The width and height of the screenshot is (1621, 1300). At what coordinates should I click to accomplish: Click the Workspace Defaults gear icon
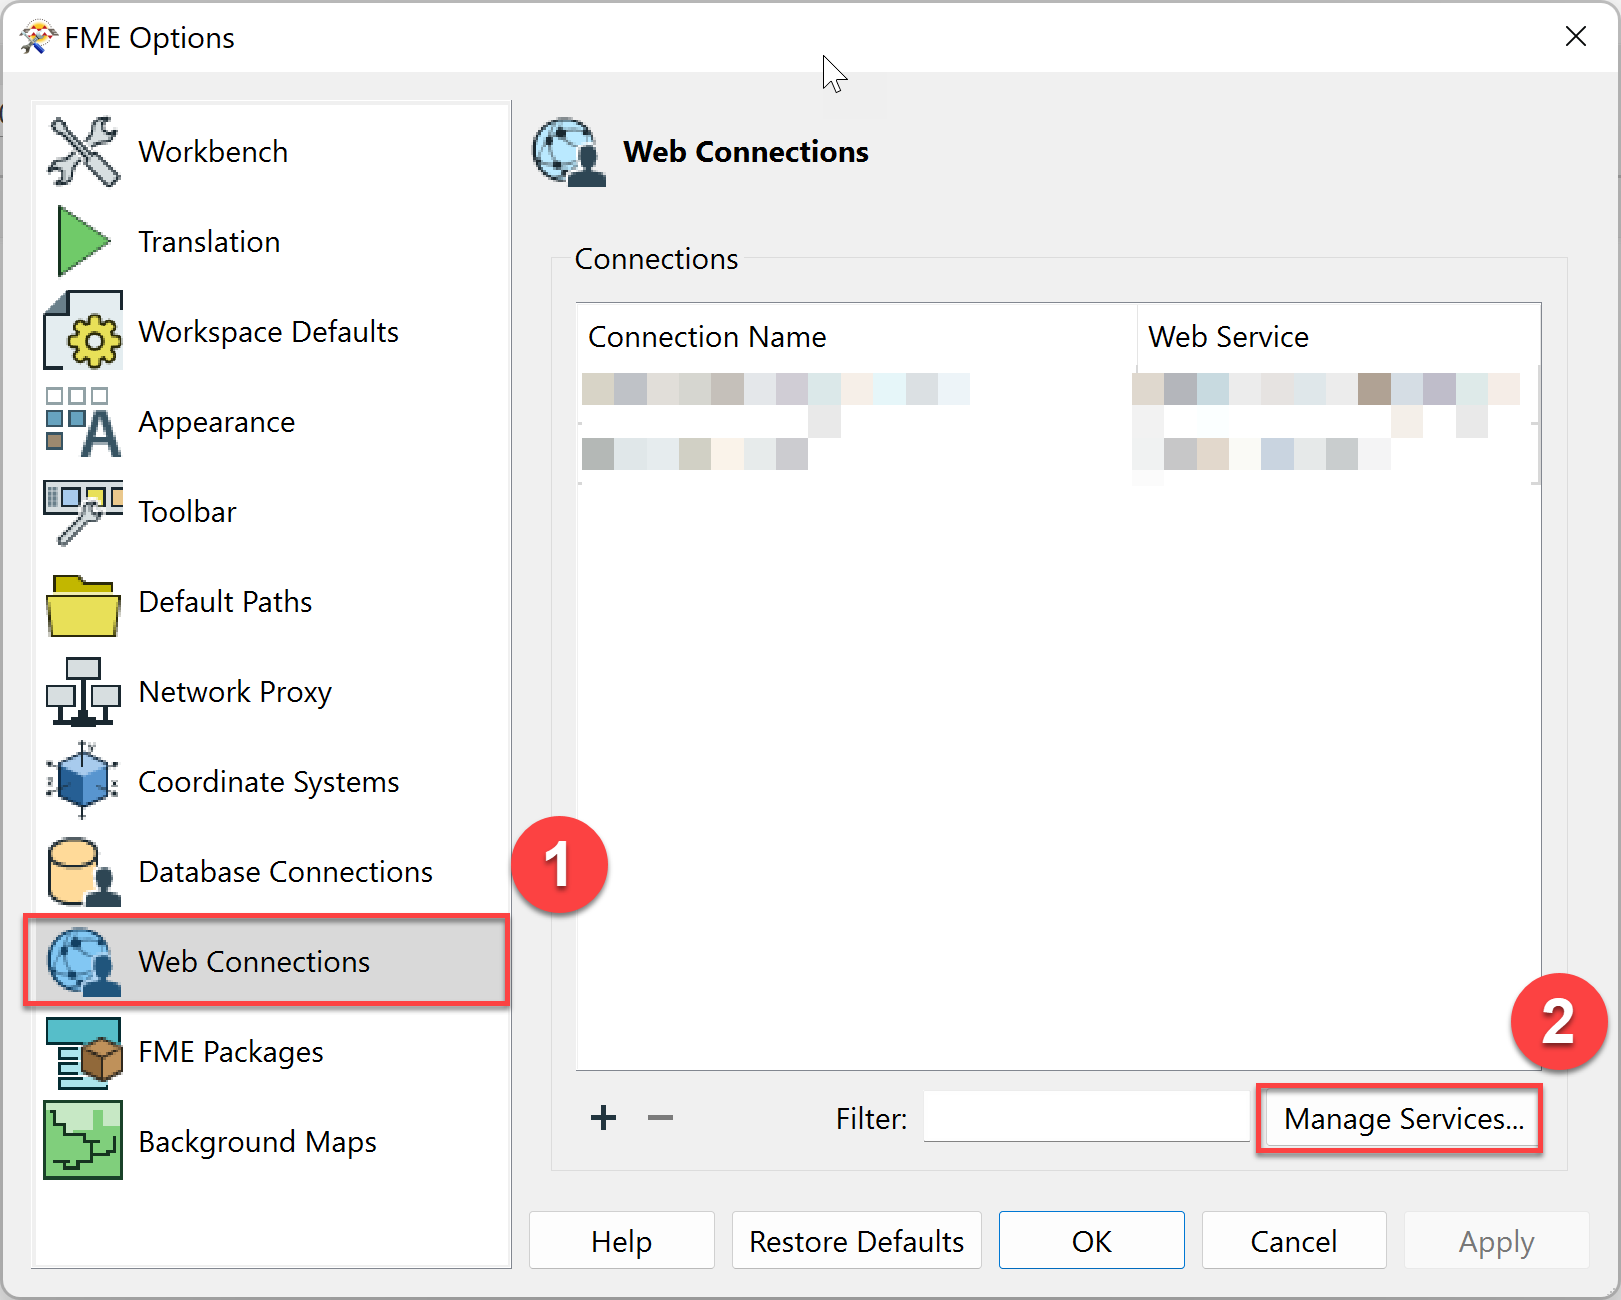point(83,331)
